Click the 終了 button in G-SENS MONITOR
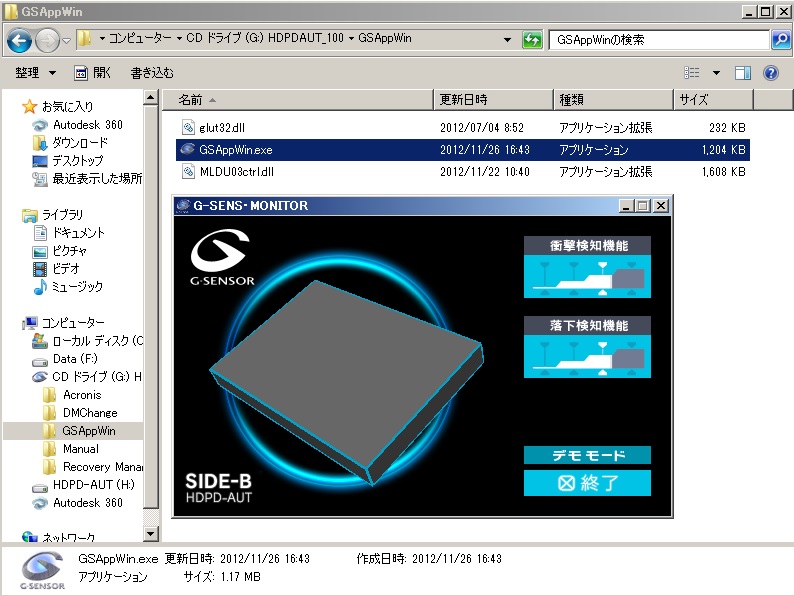This screenshot has height=596, width=794. [587, 483]
